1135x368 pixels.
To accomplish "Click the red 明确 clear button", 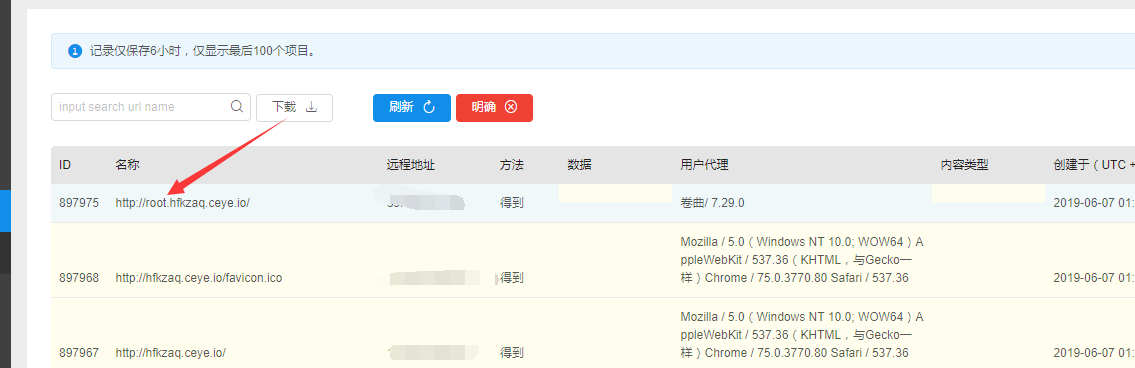I will (x=494, y=107).
